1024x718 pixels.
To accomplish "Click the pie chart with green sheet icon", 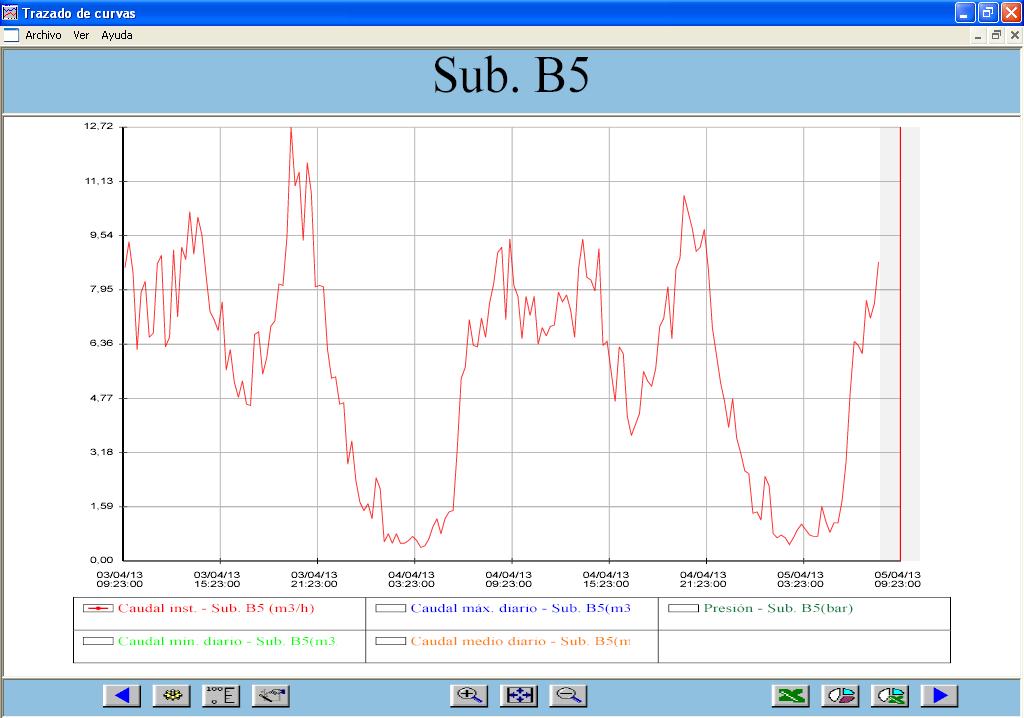I will (890, 696).
